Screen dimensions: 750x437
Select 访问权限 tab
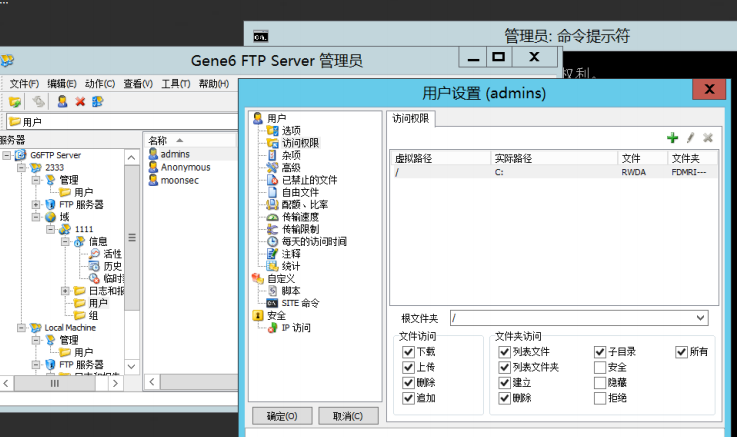[411, 119]
